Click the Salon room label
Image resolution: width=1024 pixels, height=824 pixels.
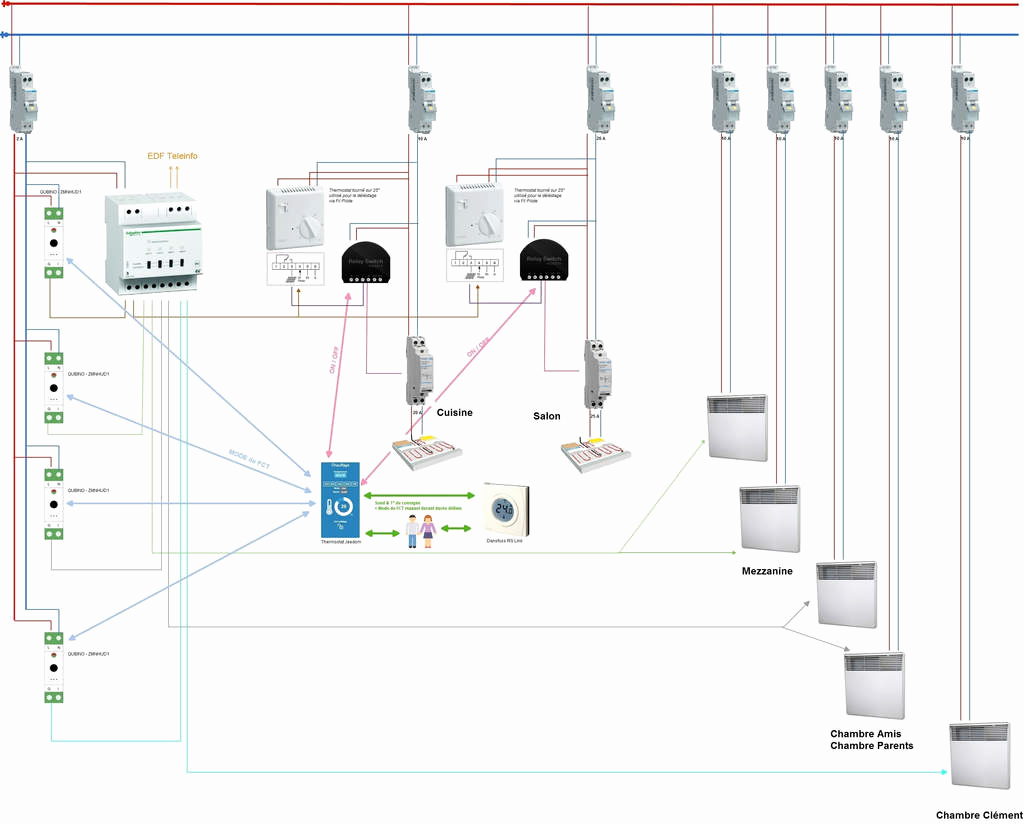(x=547, y=416)
